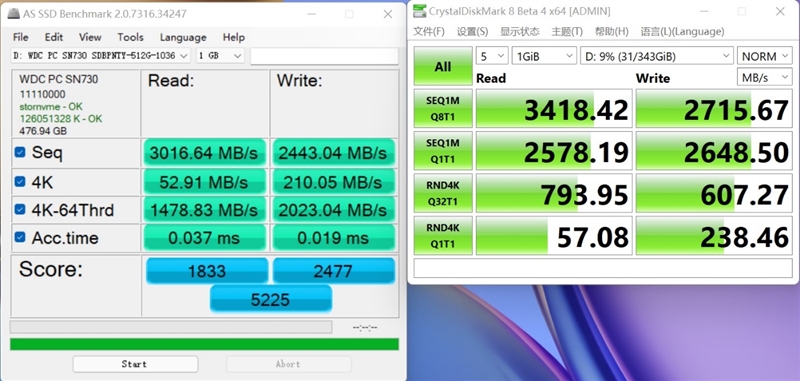Click the Abort button in AS SSD
Image resolution: width=800 pixels, height=381 pixels.
click(288, 364)
